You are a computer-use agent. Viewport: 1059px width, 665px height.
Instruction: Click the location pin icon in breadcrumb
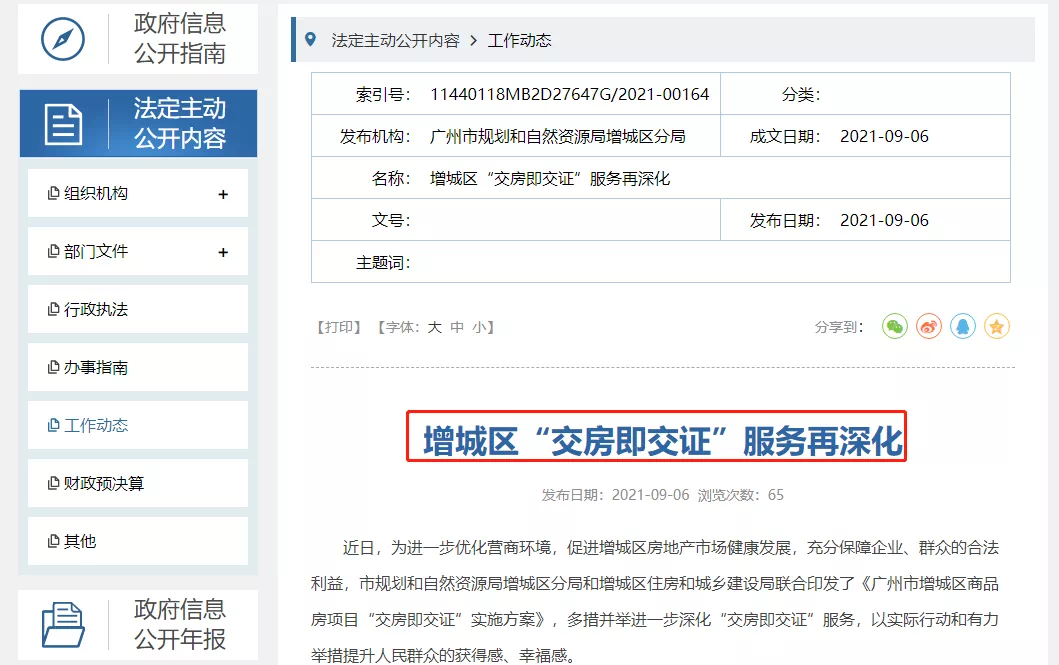[x=310, y=40]
